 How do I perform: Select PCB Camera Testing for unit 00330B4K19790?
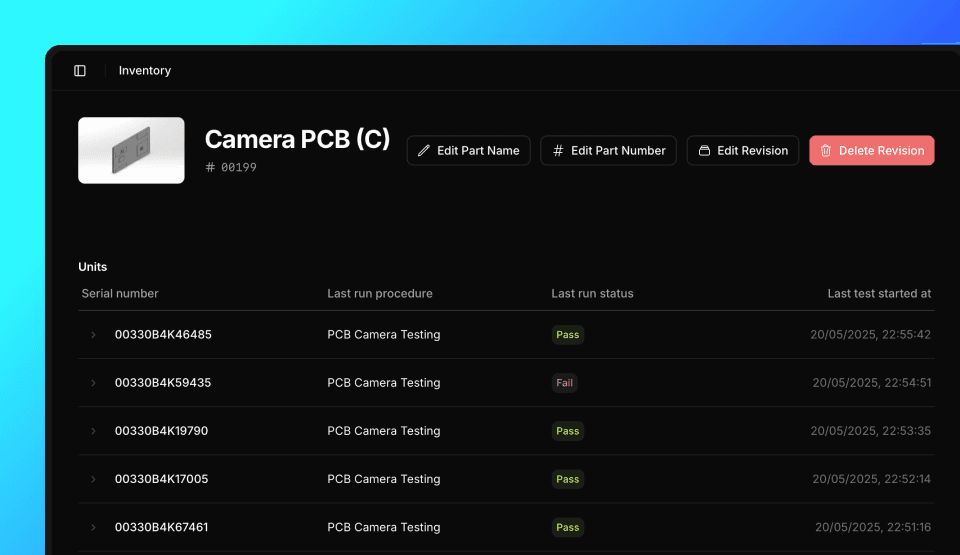[x=383, y=431]
